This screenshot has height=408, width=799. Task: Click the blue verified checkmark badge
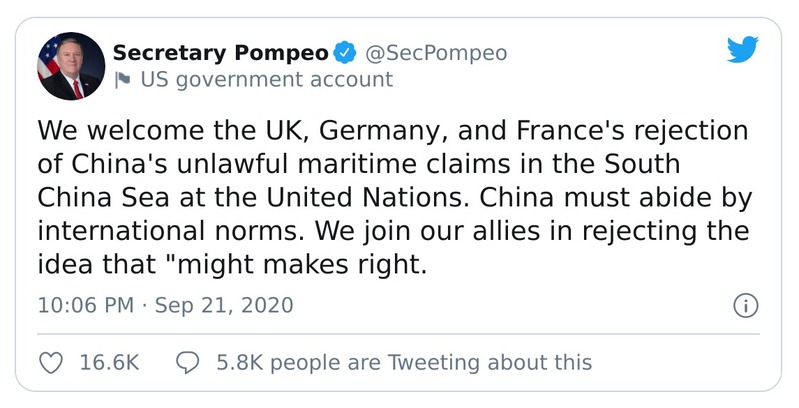click(x=345, y=53)
